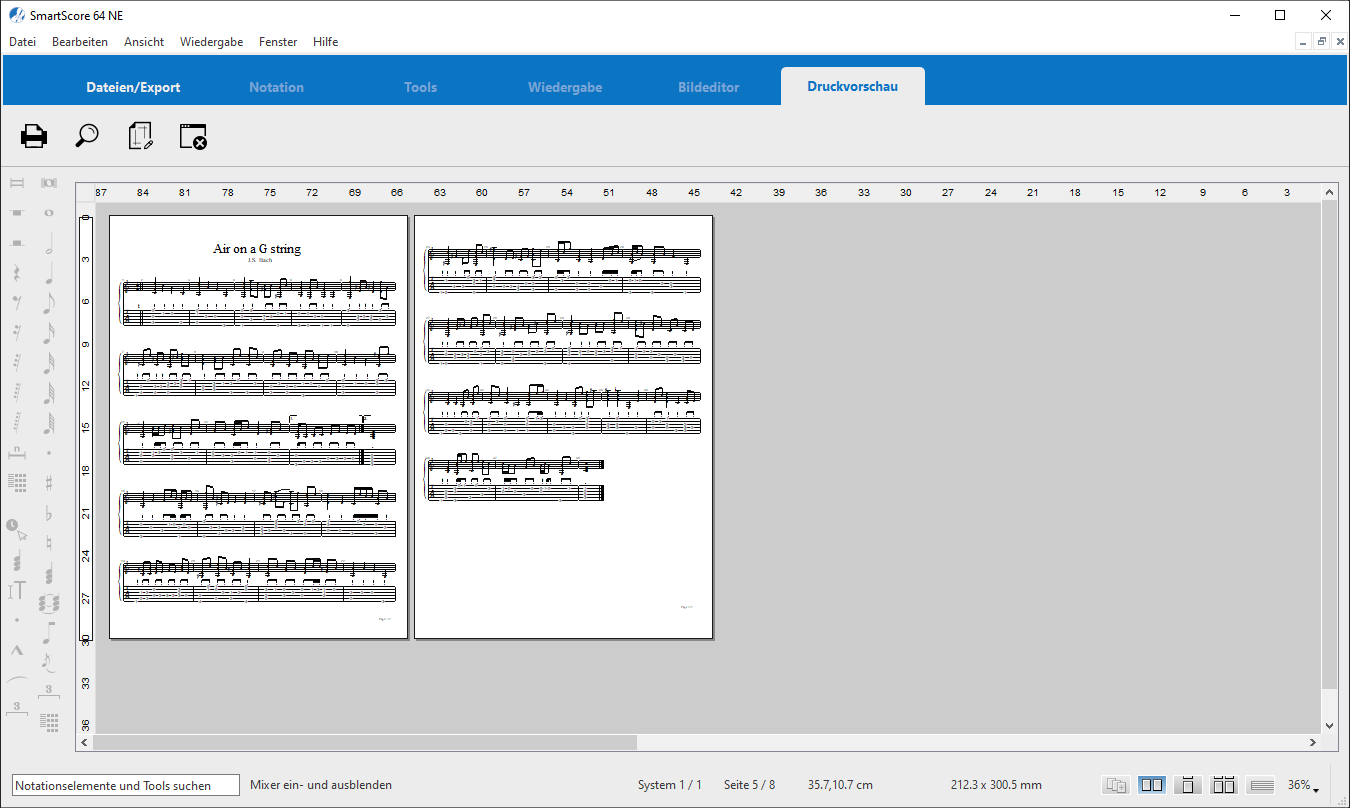
Task: Select the two-page vertical view icon
Action: 1224,785
